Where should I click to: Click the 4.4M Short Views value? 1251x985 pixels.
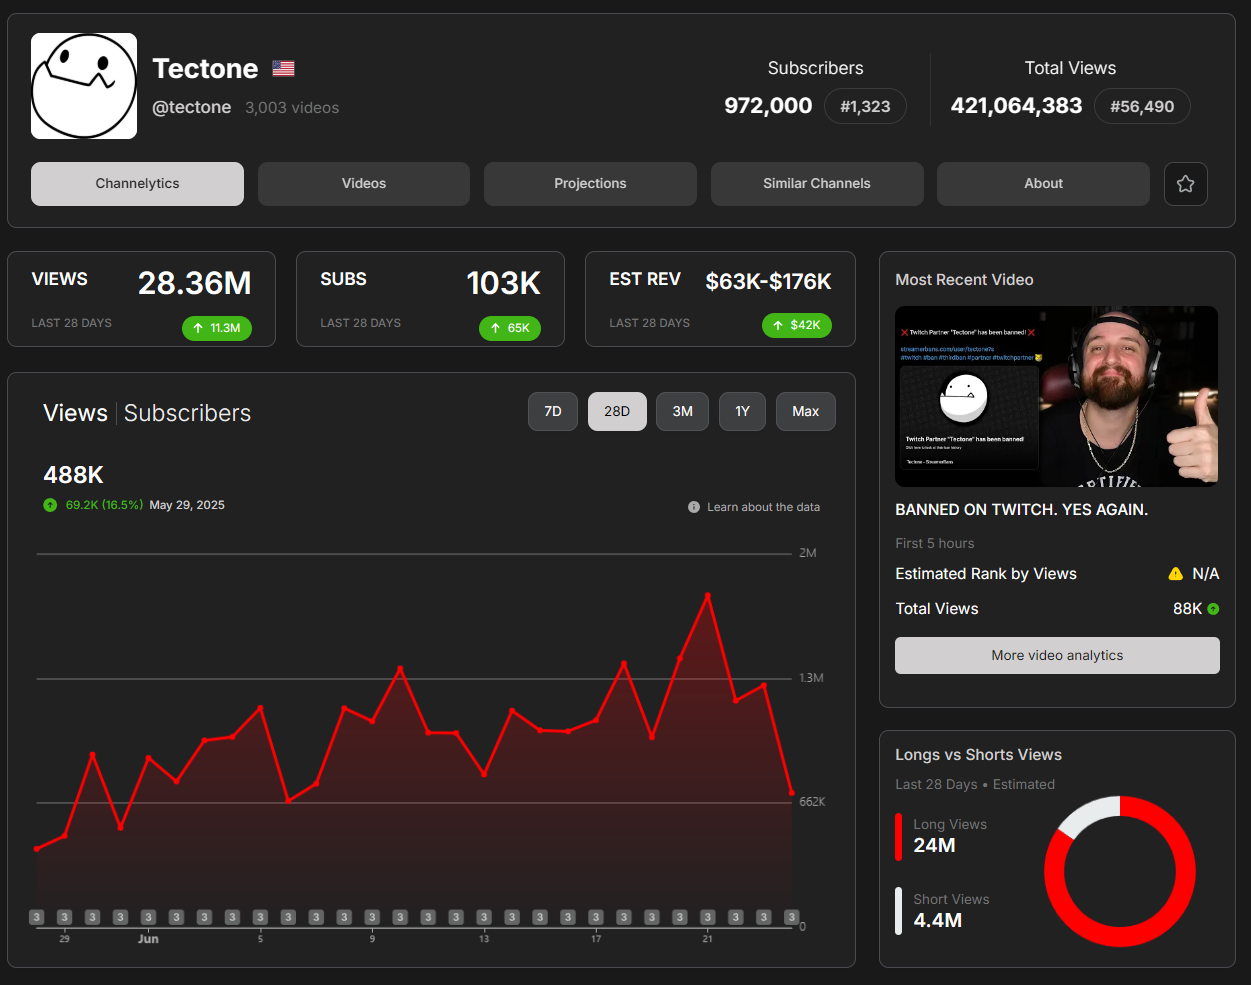937,920
